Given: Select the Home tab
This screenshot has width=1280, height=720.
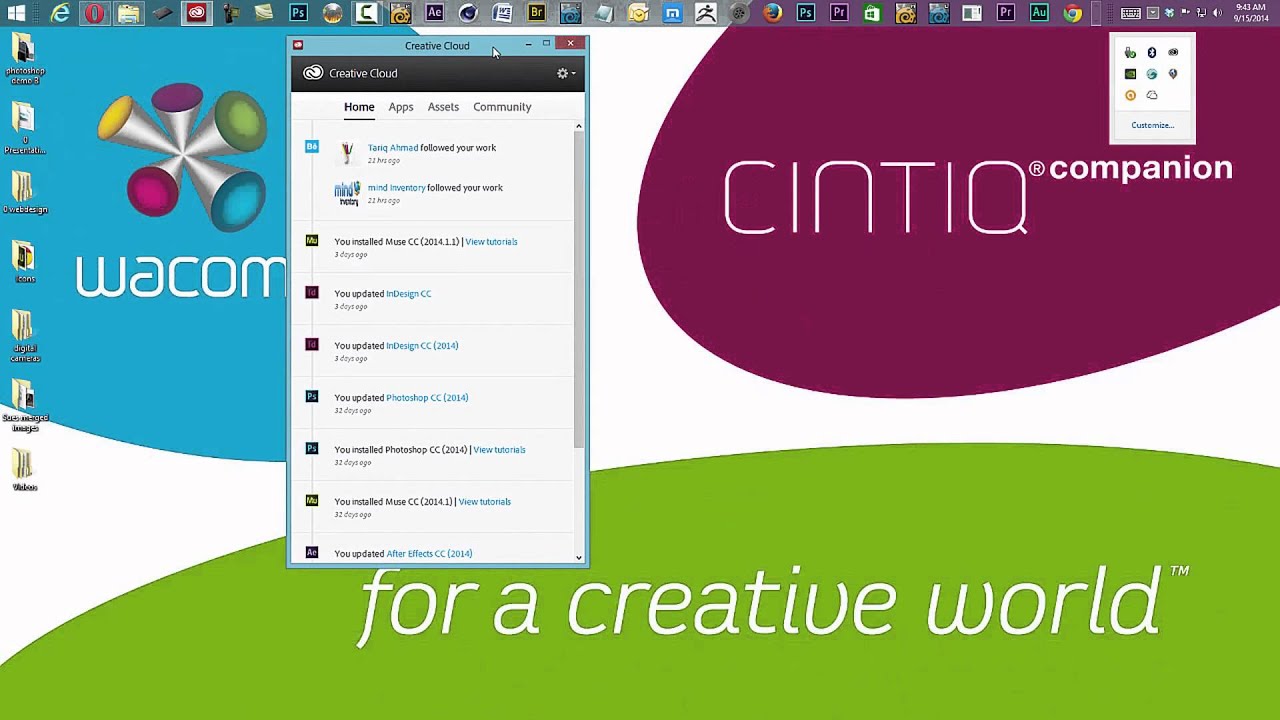Looking at the screenshot, I should (359, 107).
